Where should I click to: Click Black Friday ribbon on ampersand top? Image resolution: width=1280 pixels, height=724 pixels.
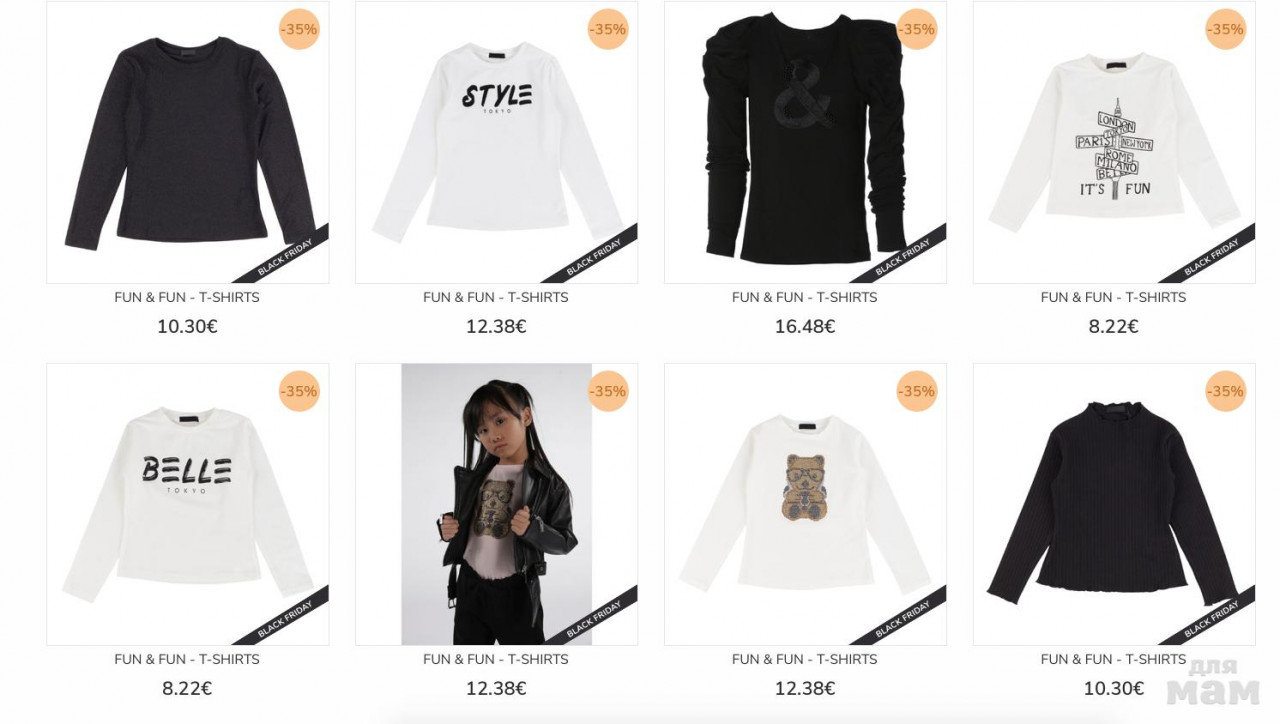click(902, 256)
